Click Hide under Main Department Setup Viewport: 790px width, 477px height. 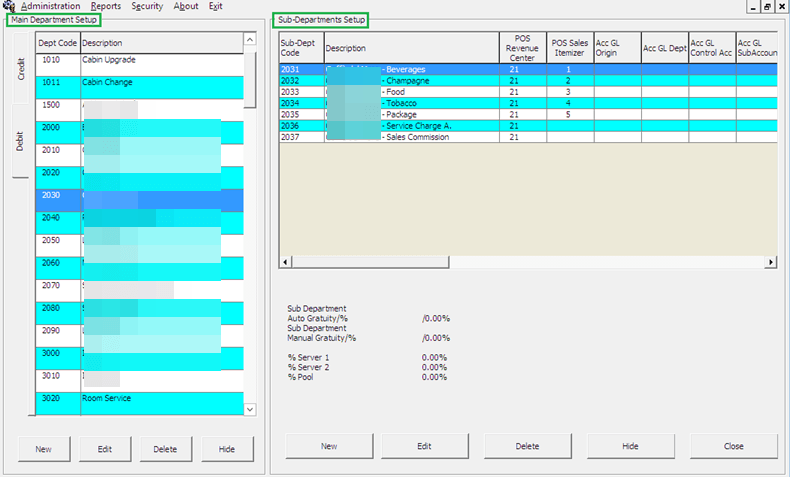(227, 449)
